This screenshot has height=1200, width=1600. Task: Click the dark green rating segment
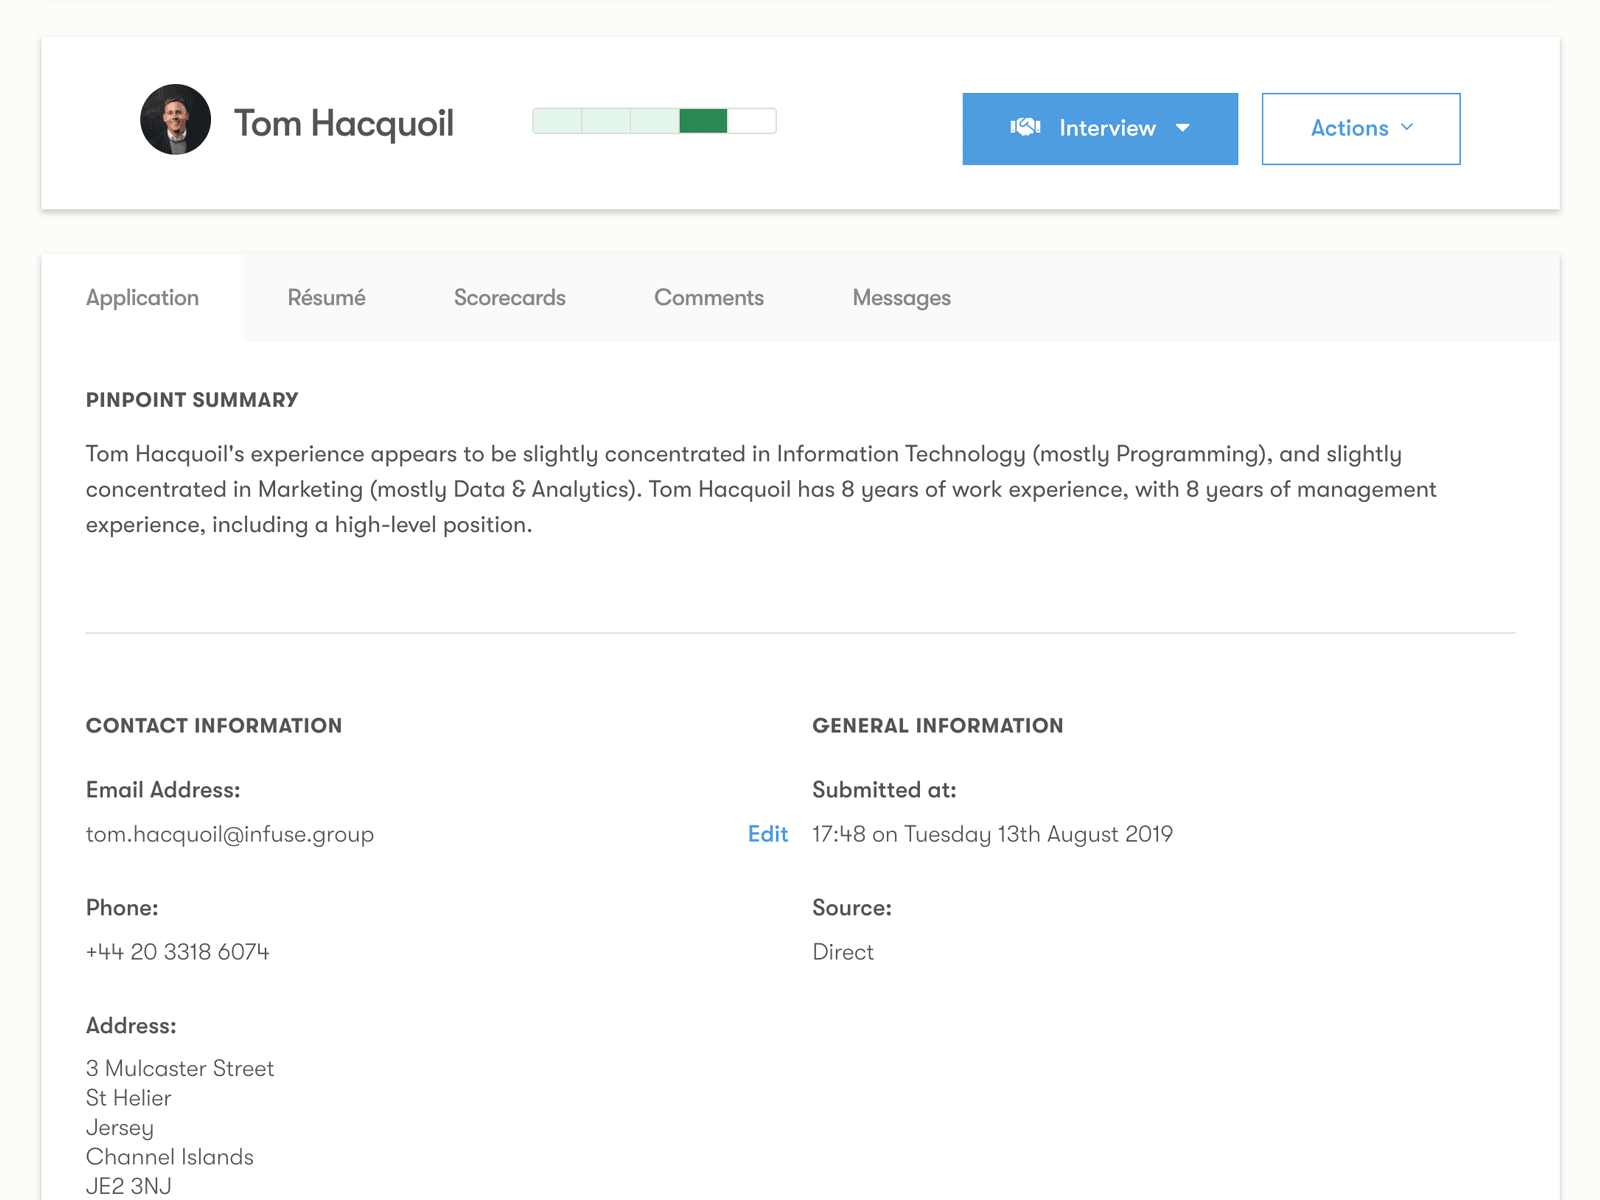pyautogui.click(x=703, y=121)
